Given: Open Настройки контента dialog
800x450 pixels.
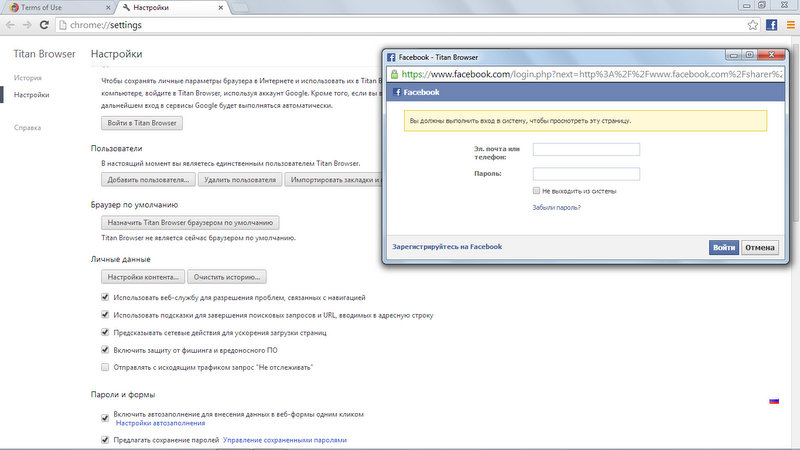Looking at the screenshot, I should coord(143,277).
